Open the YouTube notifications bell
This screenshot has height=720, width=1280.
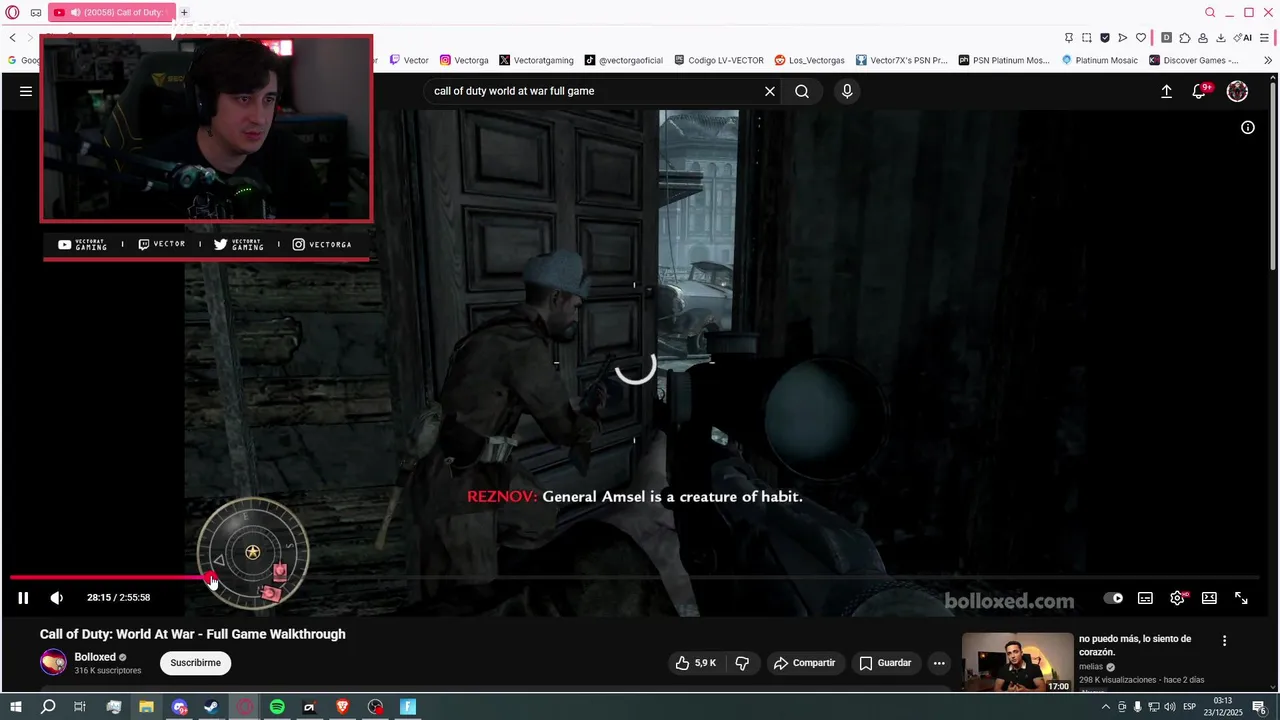(1199, 91)
